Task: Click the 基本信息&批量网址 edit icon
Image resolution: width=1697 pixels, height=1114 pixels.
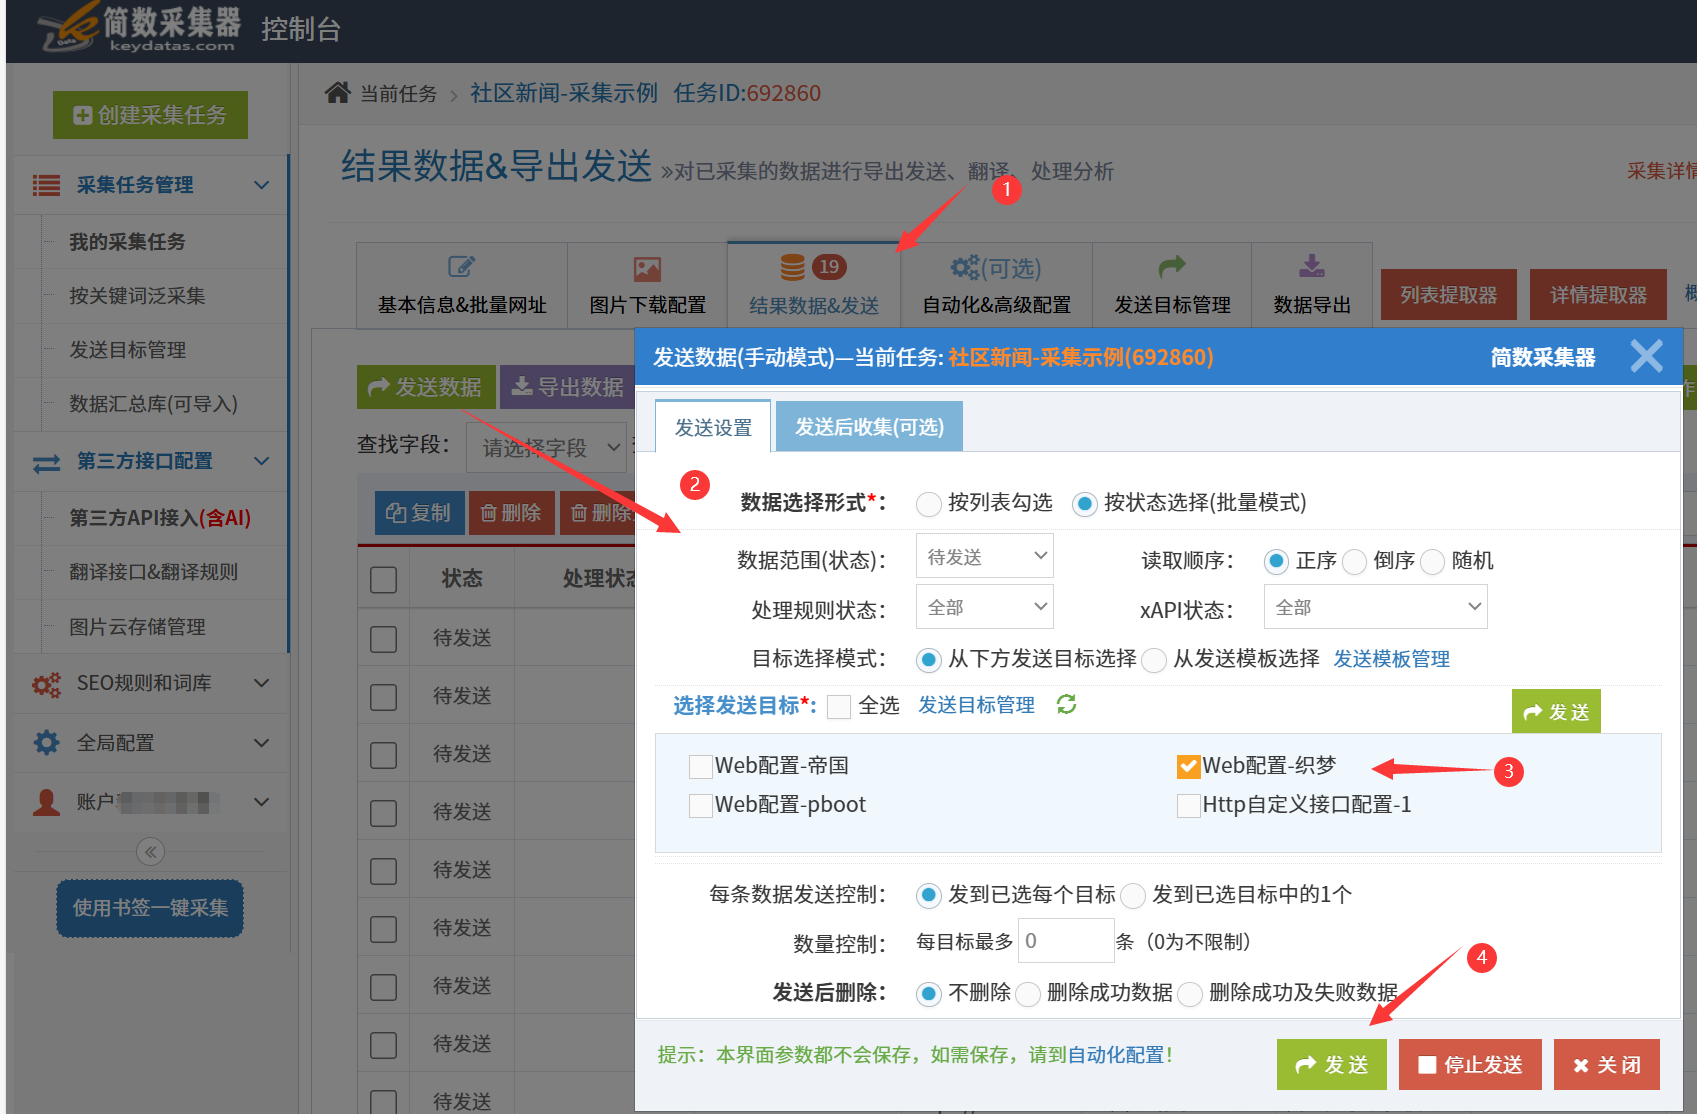Action: 461,267
